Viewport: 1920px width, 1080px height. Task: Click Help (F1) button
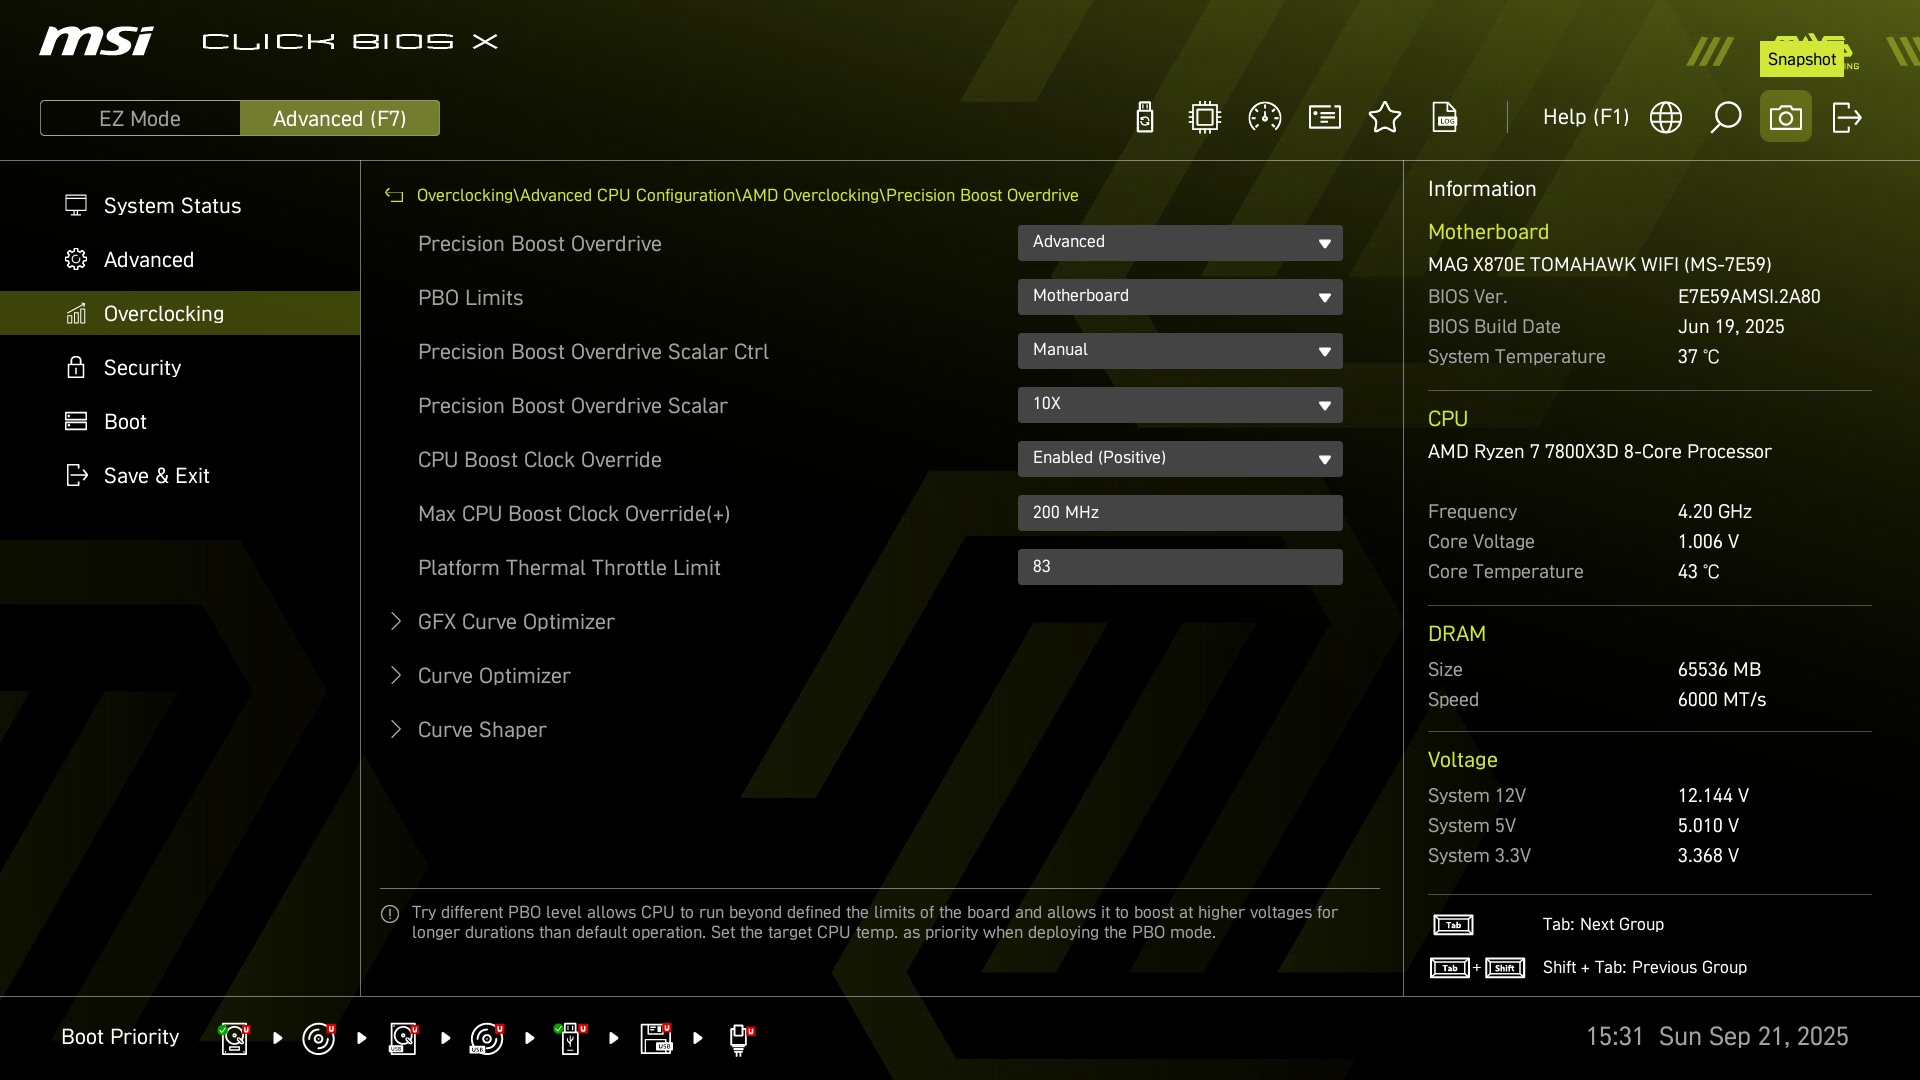[1585, 118]
